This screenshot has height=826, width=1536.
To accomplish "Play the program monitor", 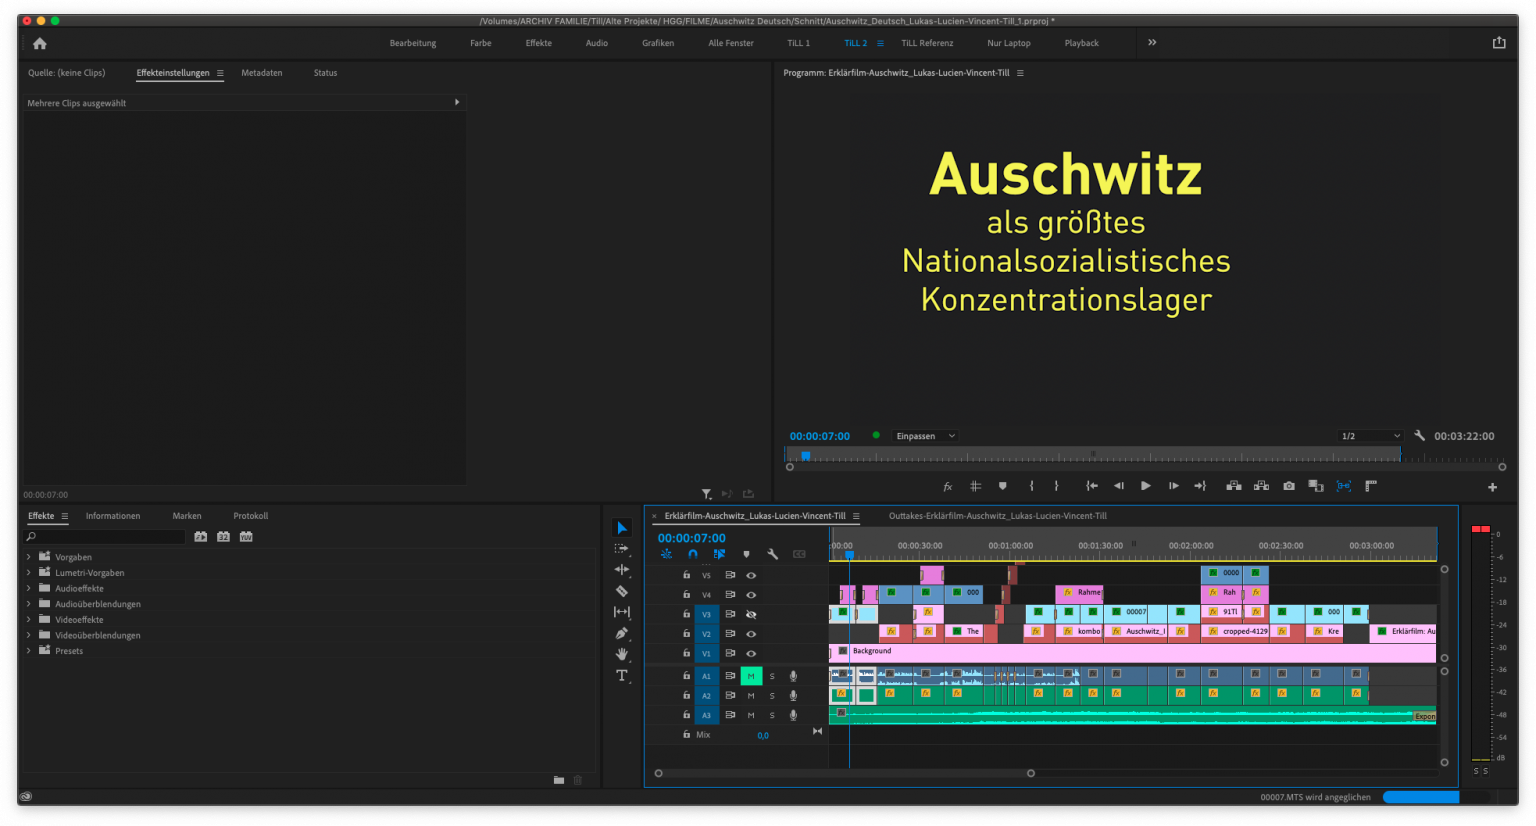I will 1146,486.
